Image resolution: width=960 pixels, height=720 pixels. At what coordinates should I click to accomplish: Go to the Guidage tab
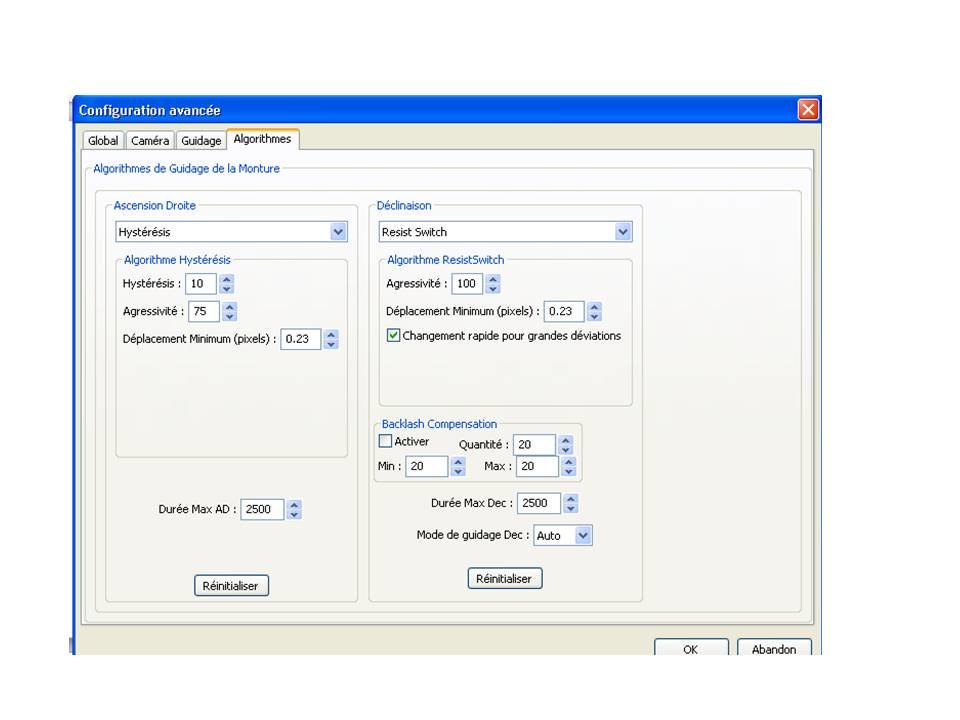pyautogui.click(x=201, y=141)
